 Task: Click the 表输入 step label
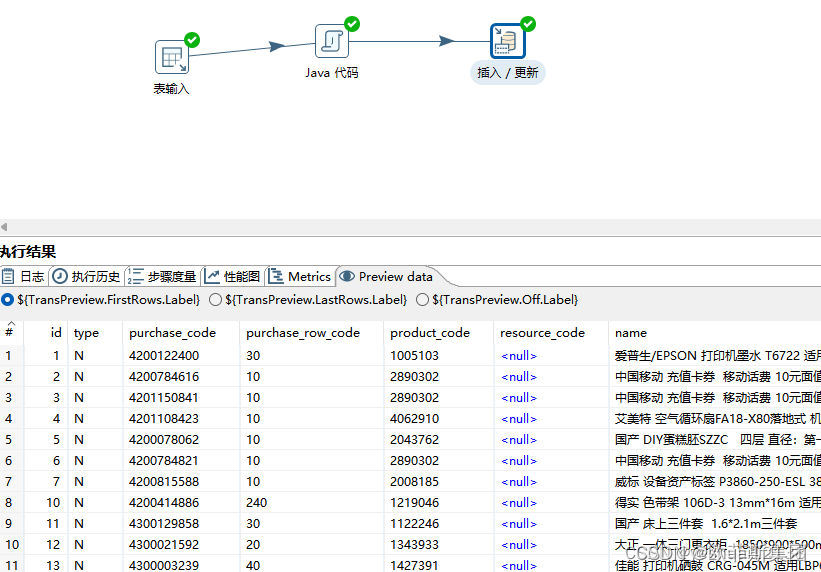171,89
